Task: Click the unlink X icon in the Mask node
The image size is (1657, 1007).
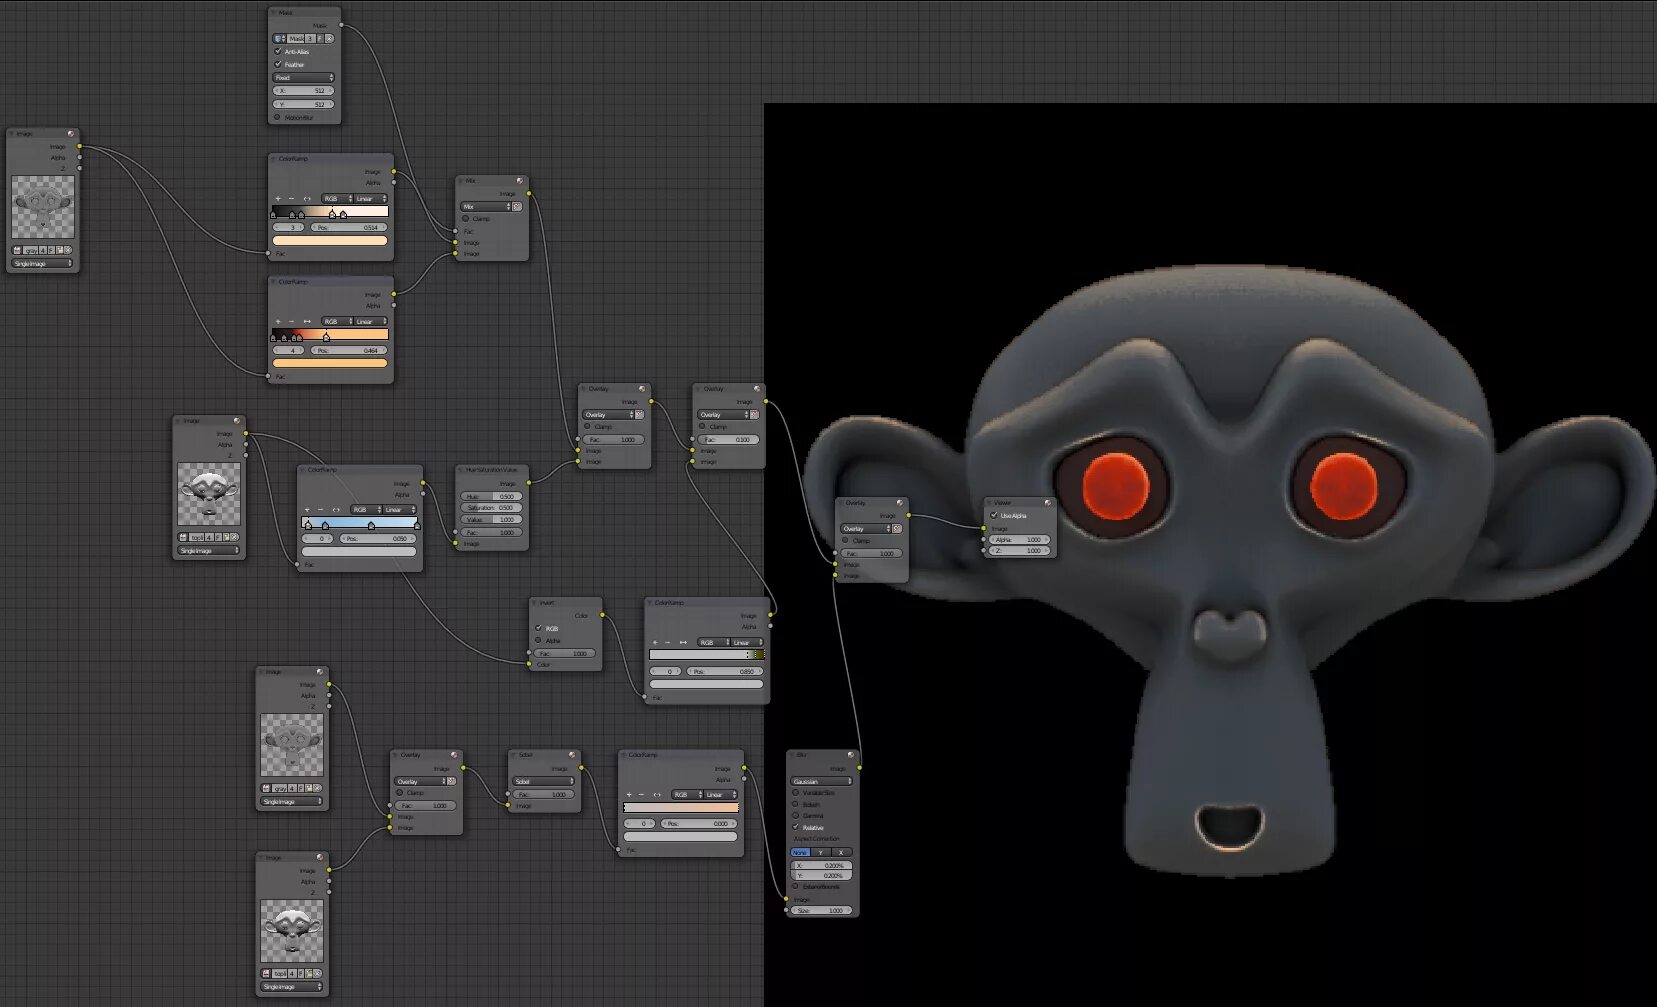Action: click(x=329, y=39)
